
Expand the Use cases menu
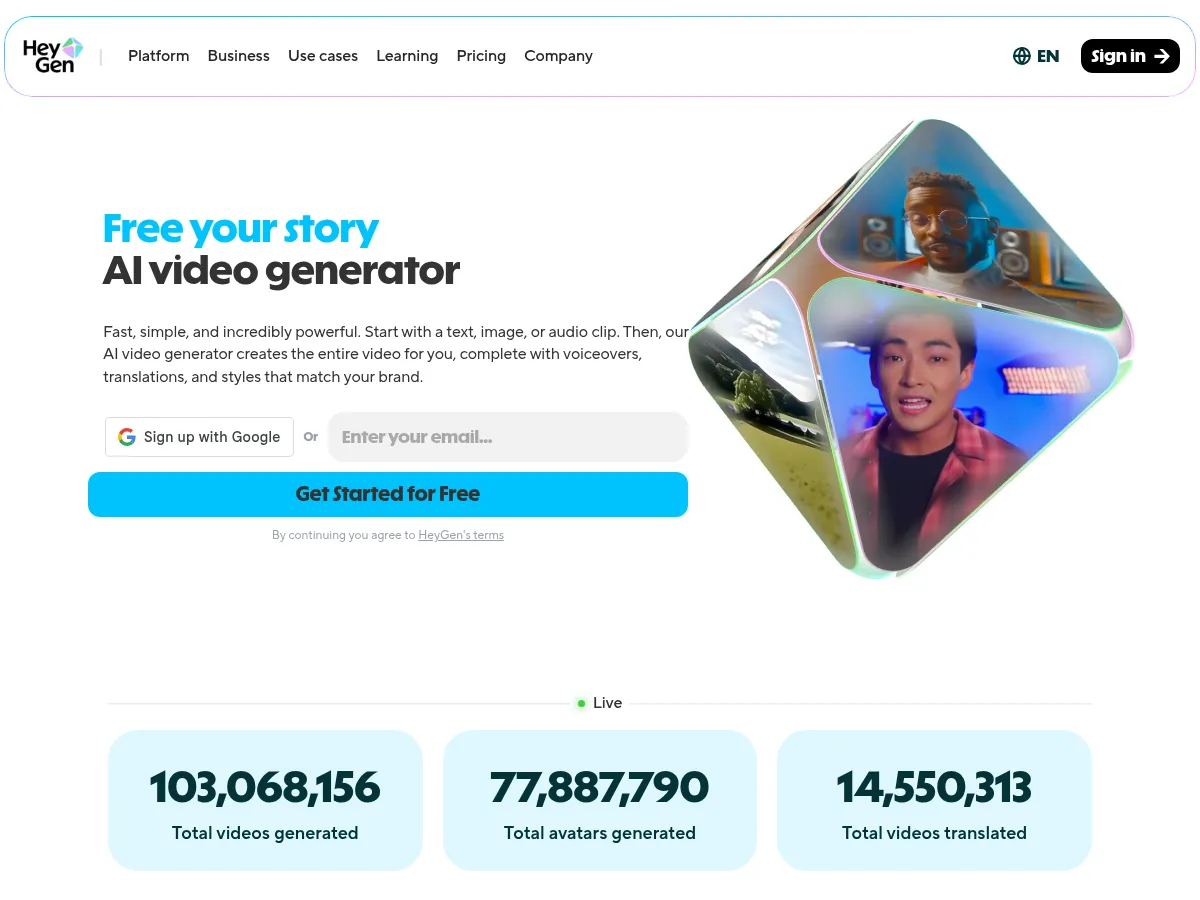[323, 56]
